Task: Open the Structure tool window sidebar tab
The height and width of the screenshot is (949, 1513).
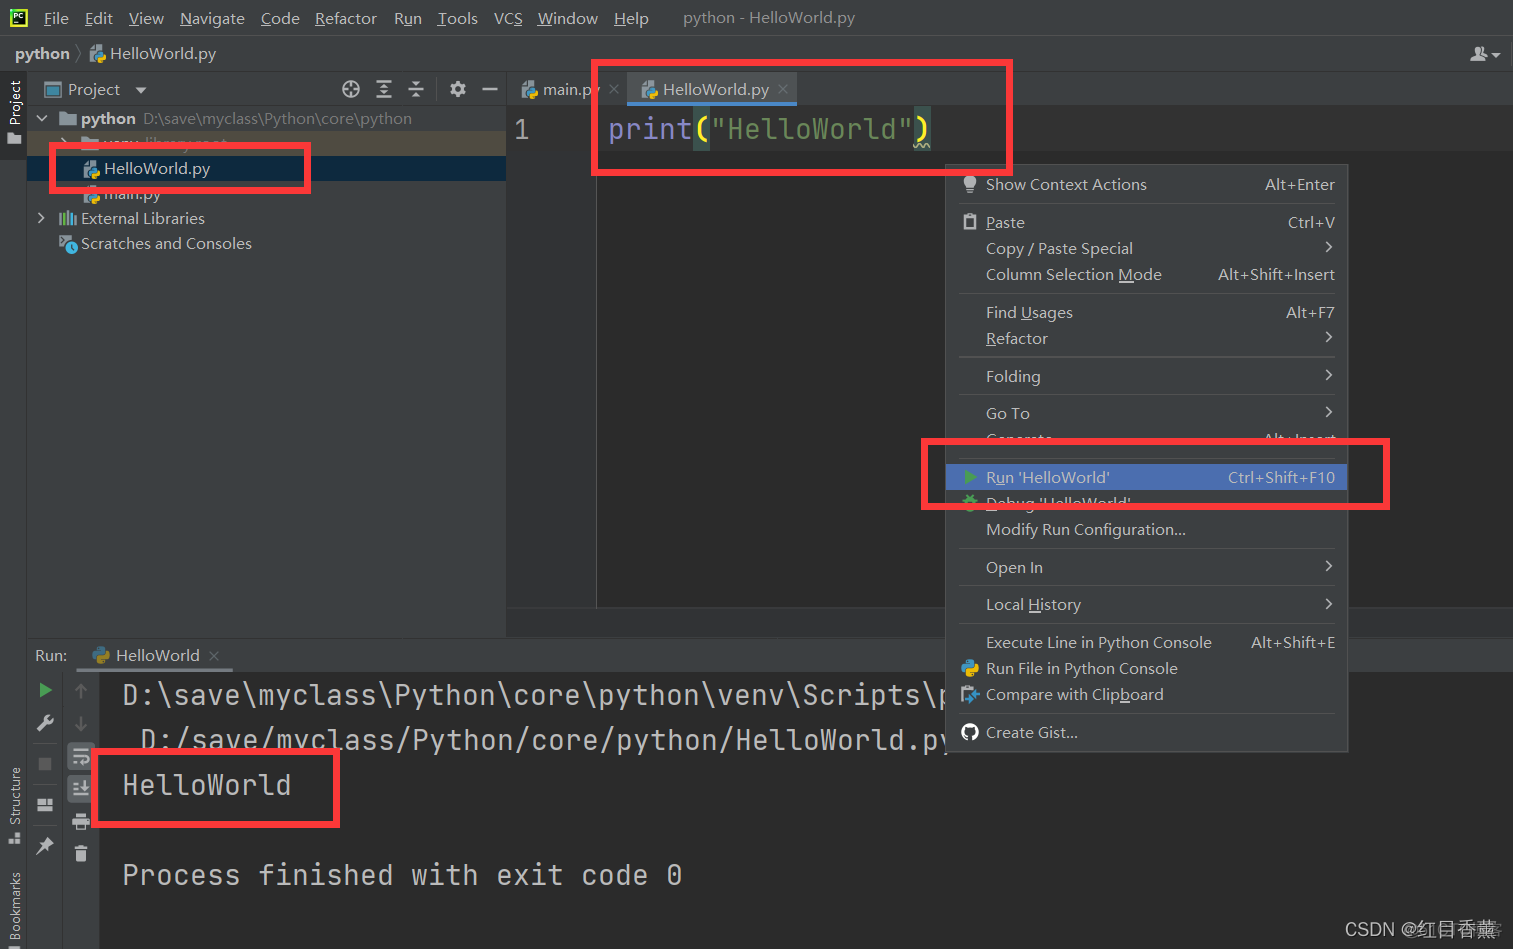Action: pos(14,805)
